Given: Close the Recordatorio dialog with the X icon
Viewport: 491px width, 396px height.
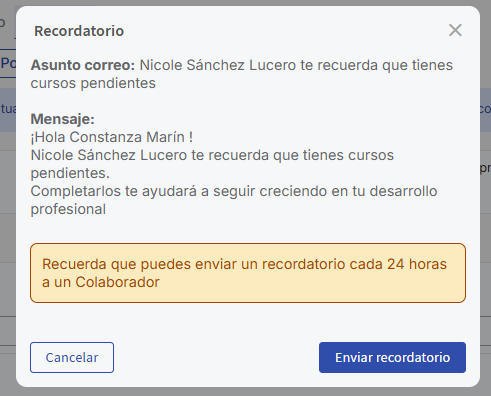Looking at the screenshot, I should 455,30.
